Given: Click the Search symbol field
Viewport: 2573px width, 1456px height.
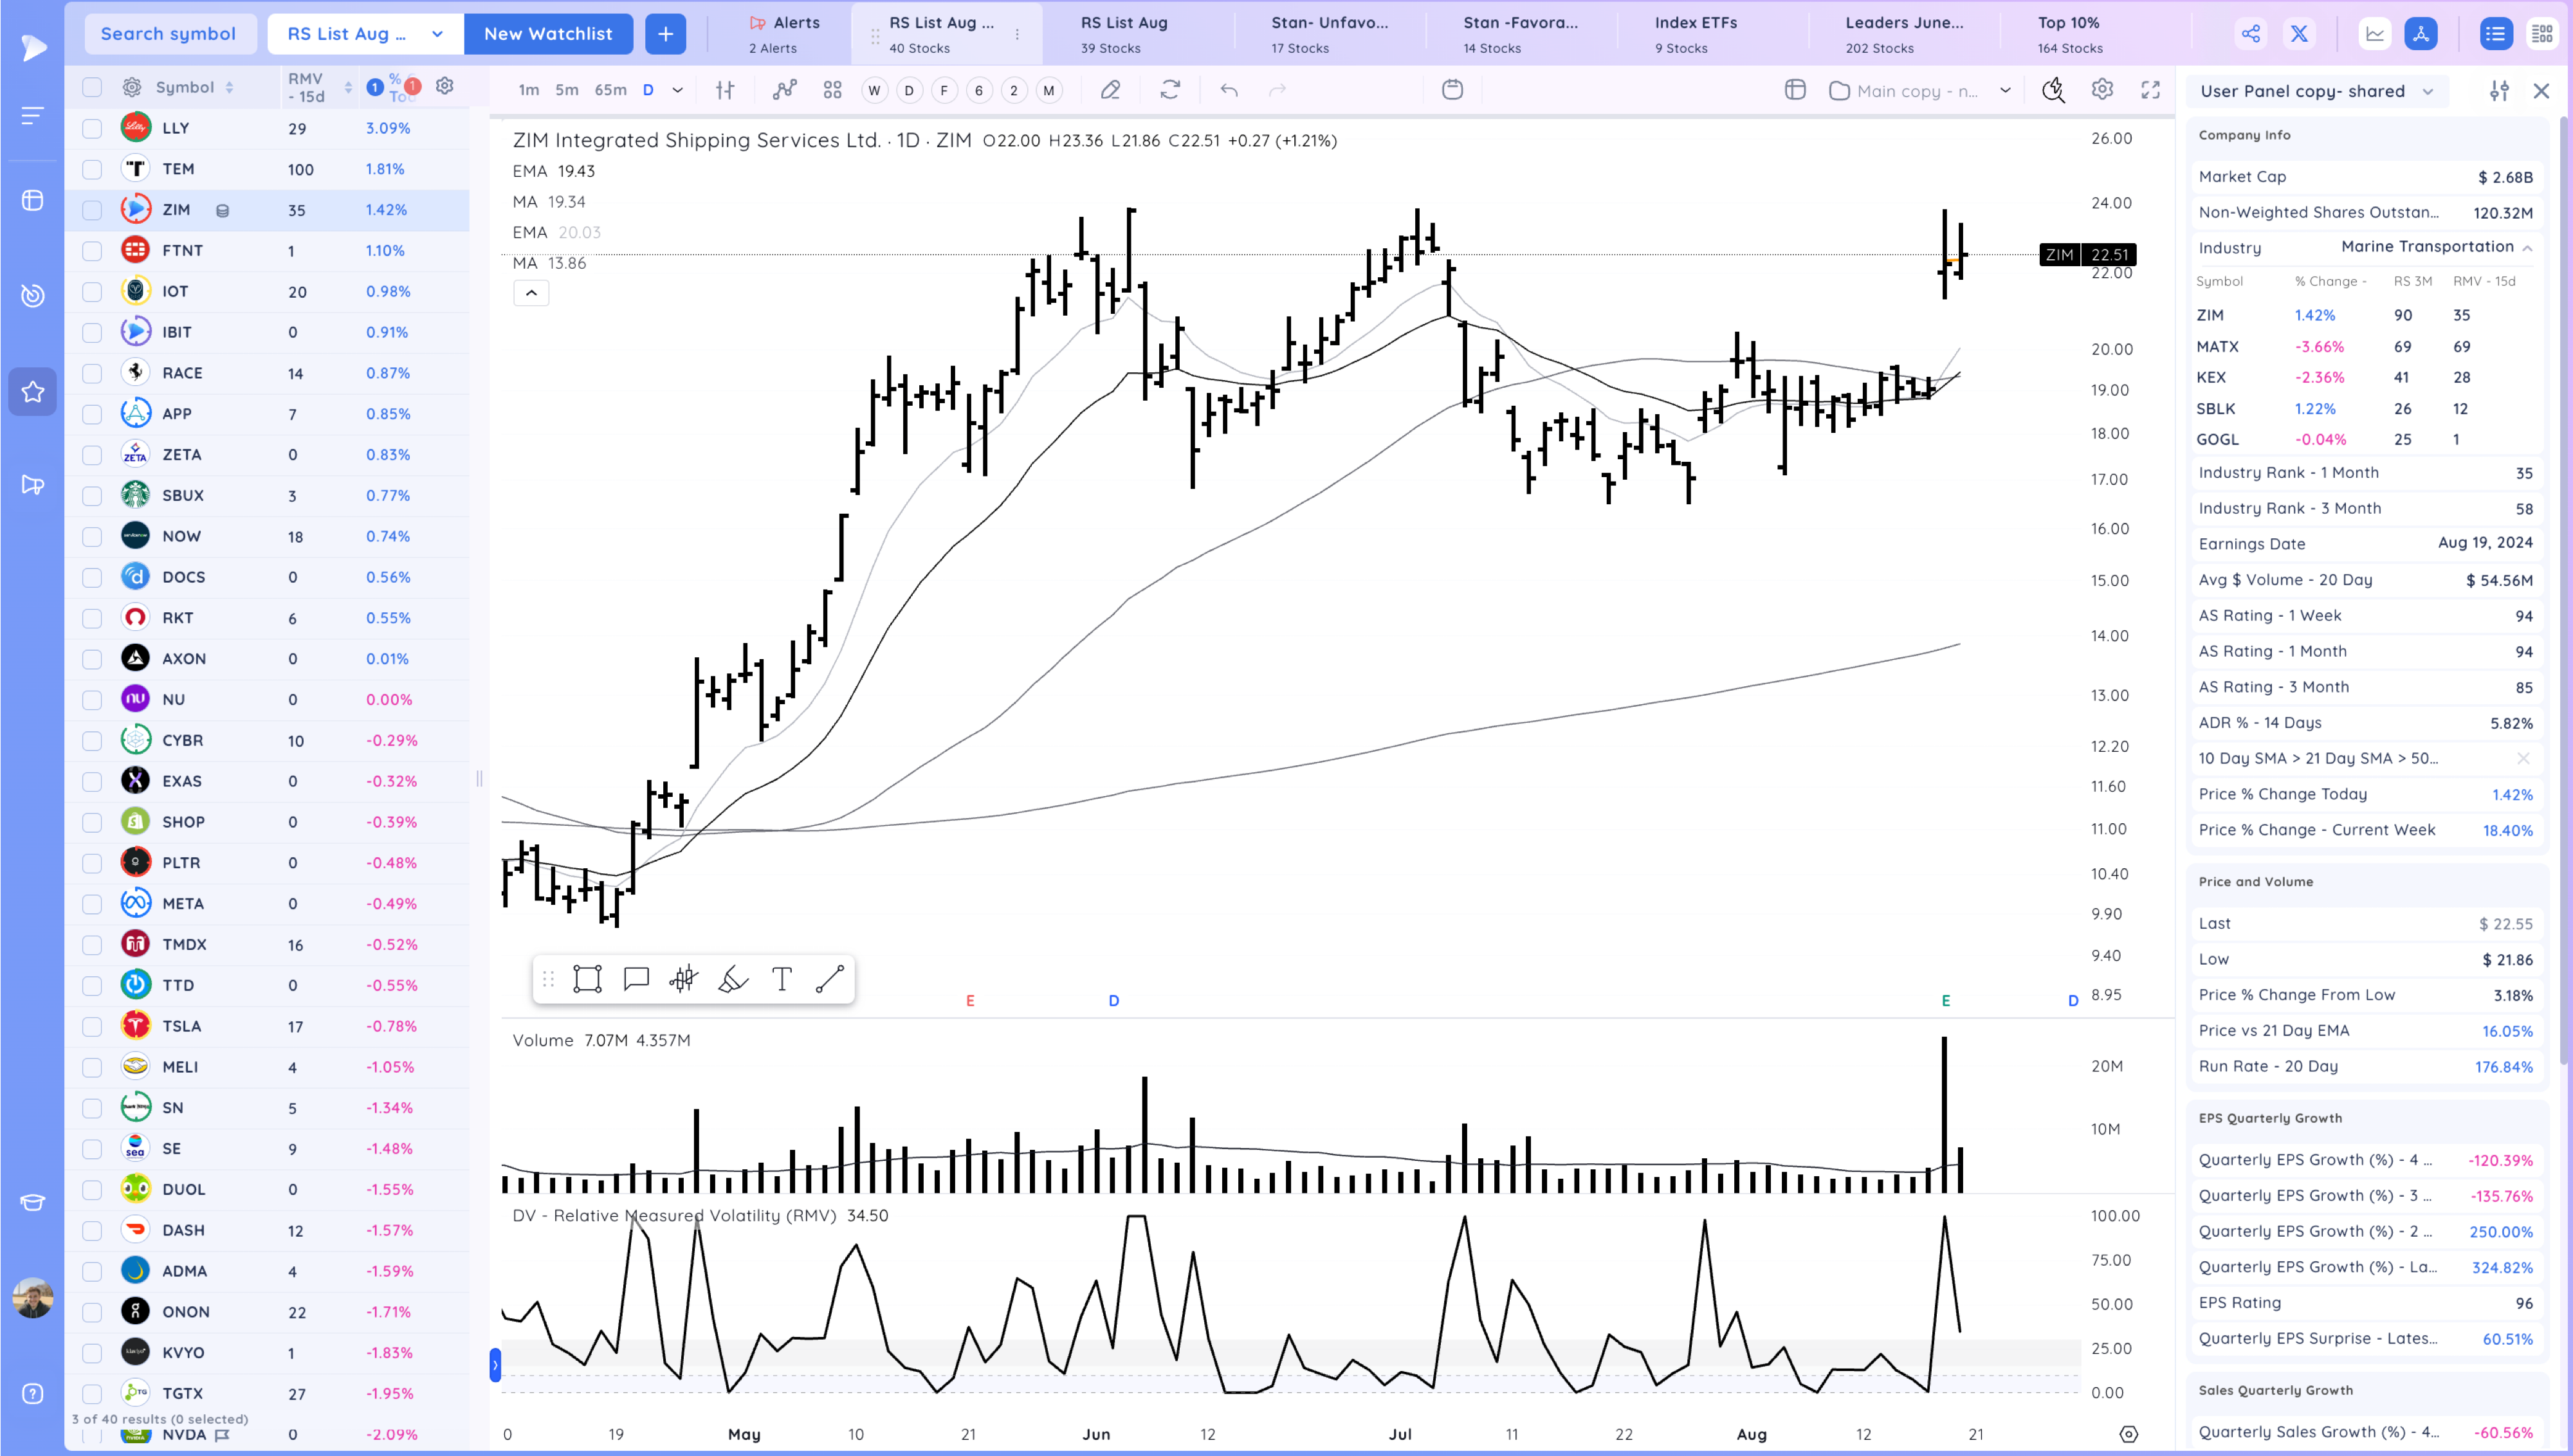Looking at the screenshot, I should (x=168, y=34).
